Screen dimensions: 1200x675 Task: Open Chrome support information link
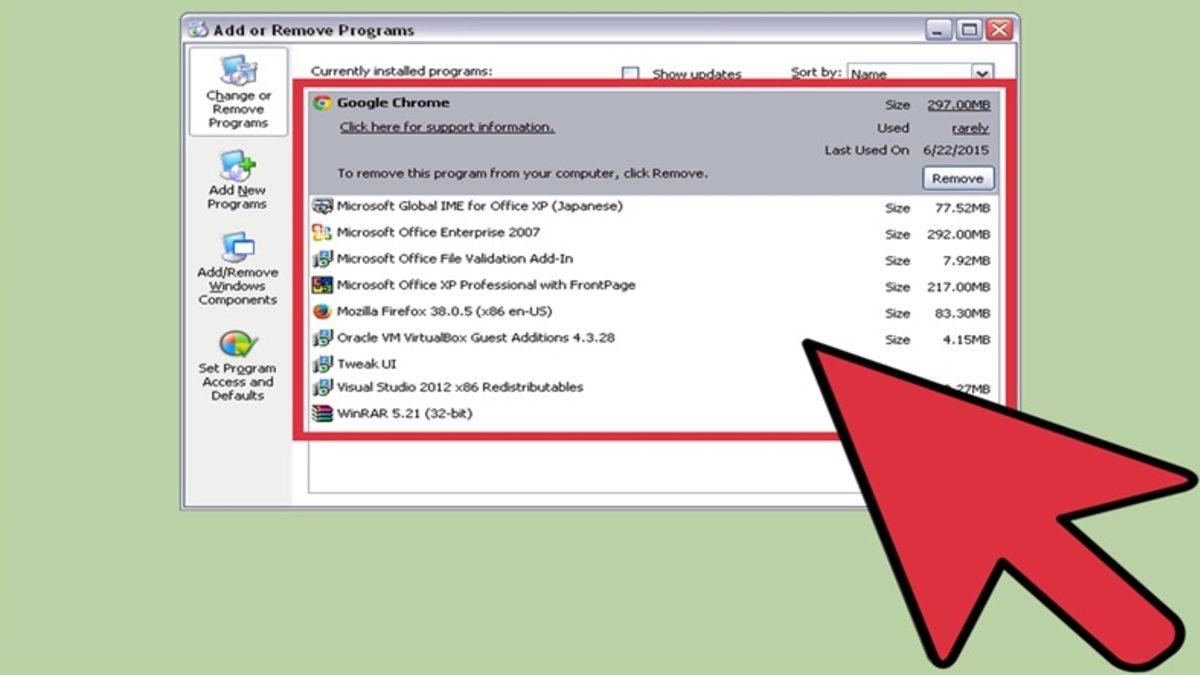pyautogui.click(x=446, y=127)
